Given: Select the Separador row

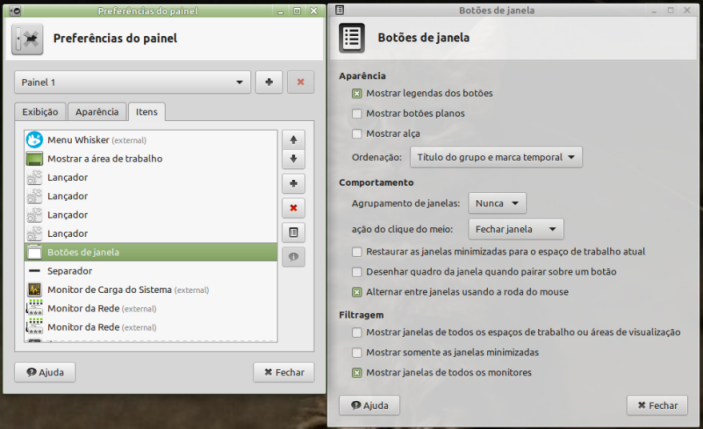Looking at the screenshot, I should click(151, 271).
